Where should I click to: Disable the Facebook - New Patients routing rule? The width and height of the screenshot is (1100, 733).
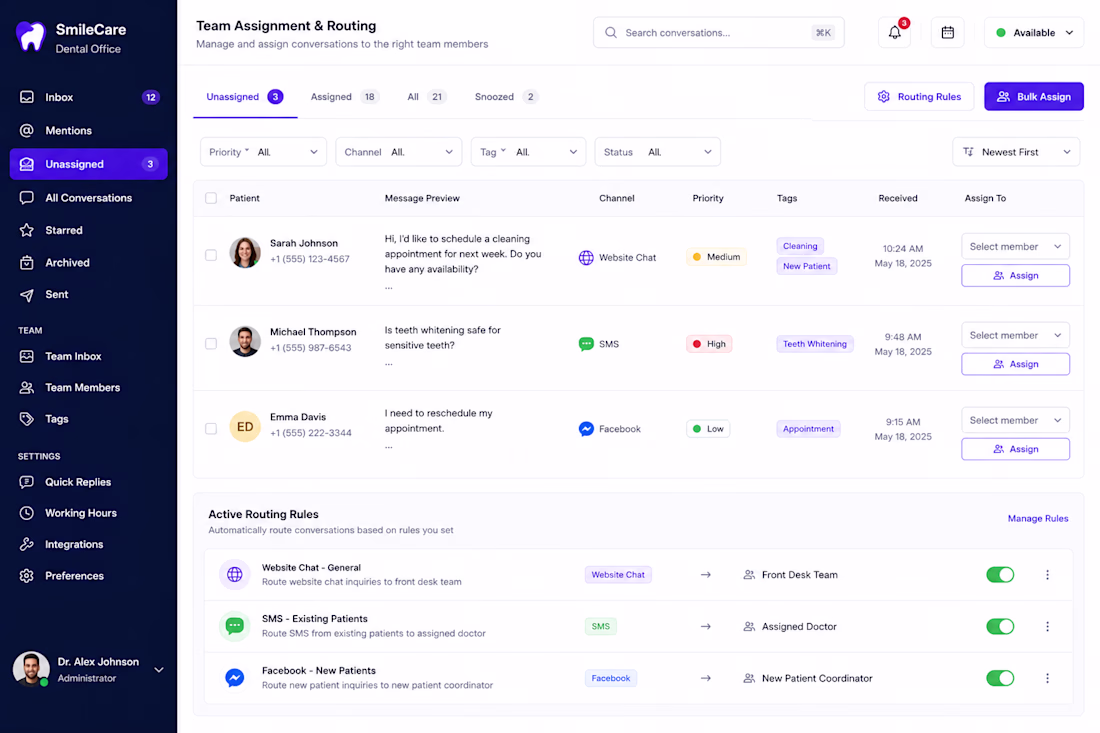coord(1000,678)
